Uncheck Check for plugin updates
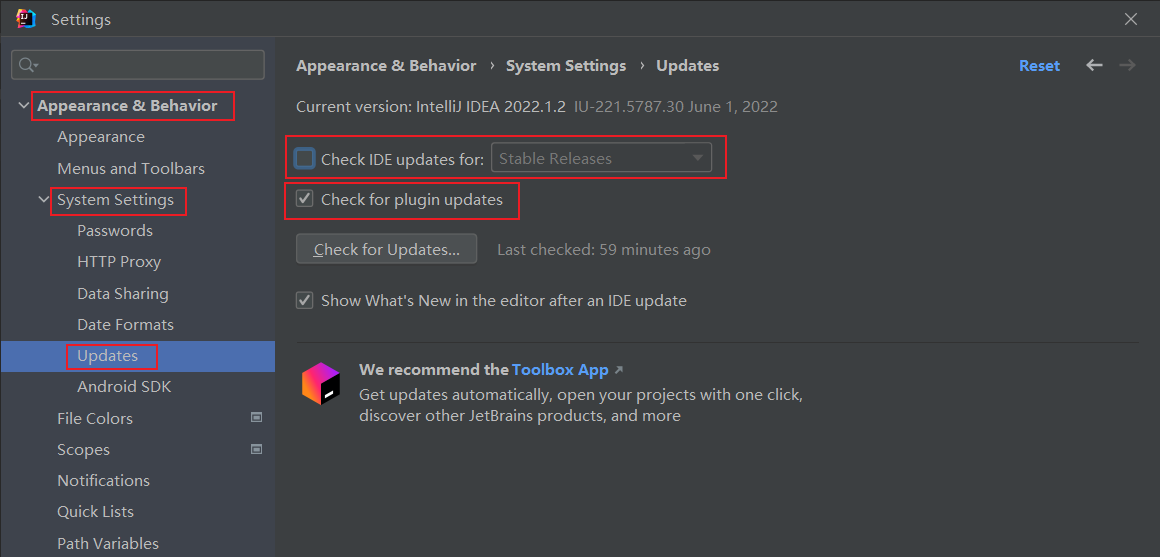The height and width of the screenshot is (557, 1160). click(x=305, y=199)
